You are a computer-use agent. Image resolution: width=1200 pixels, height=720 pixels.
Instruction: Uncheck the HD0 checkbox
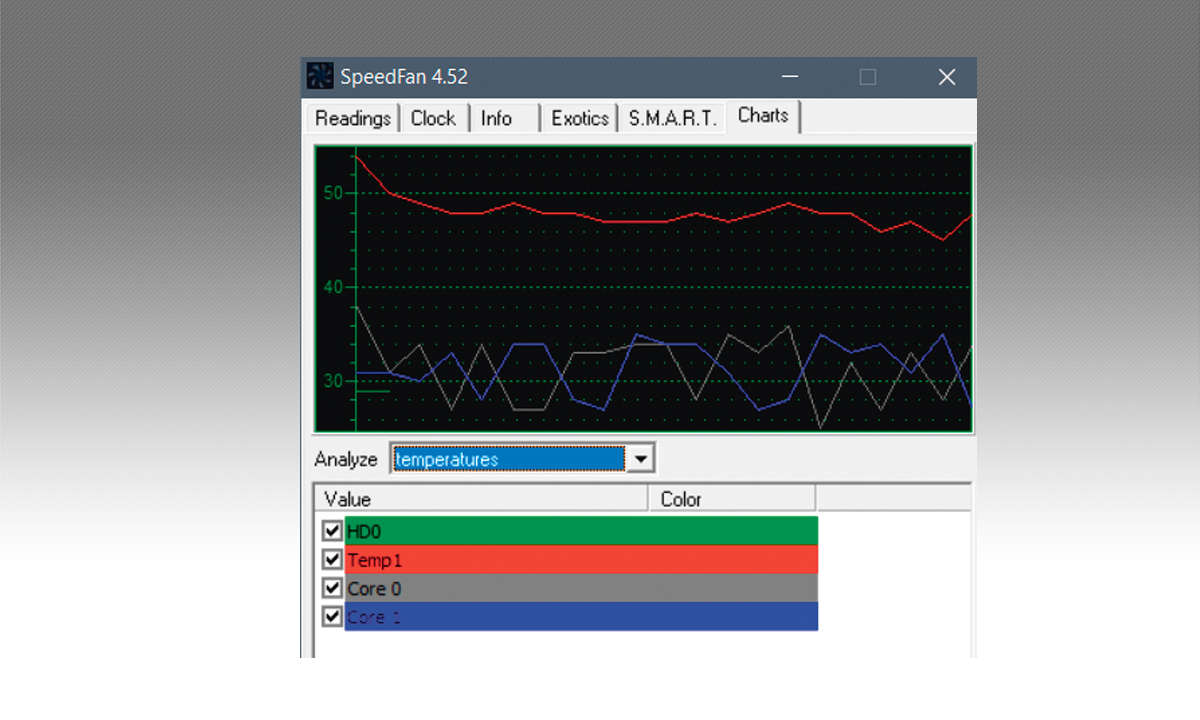tap(333, 530)
